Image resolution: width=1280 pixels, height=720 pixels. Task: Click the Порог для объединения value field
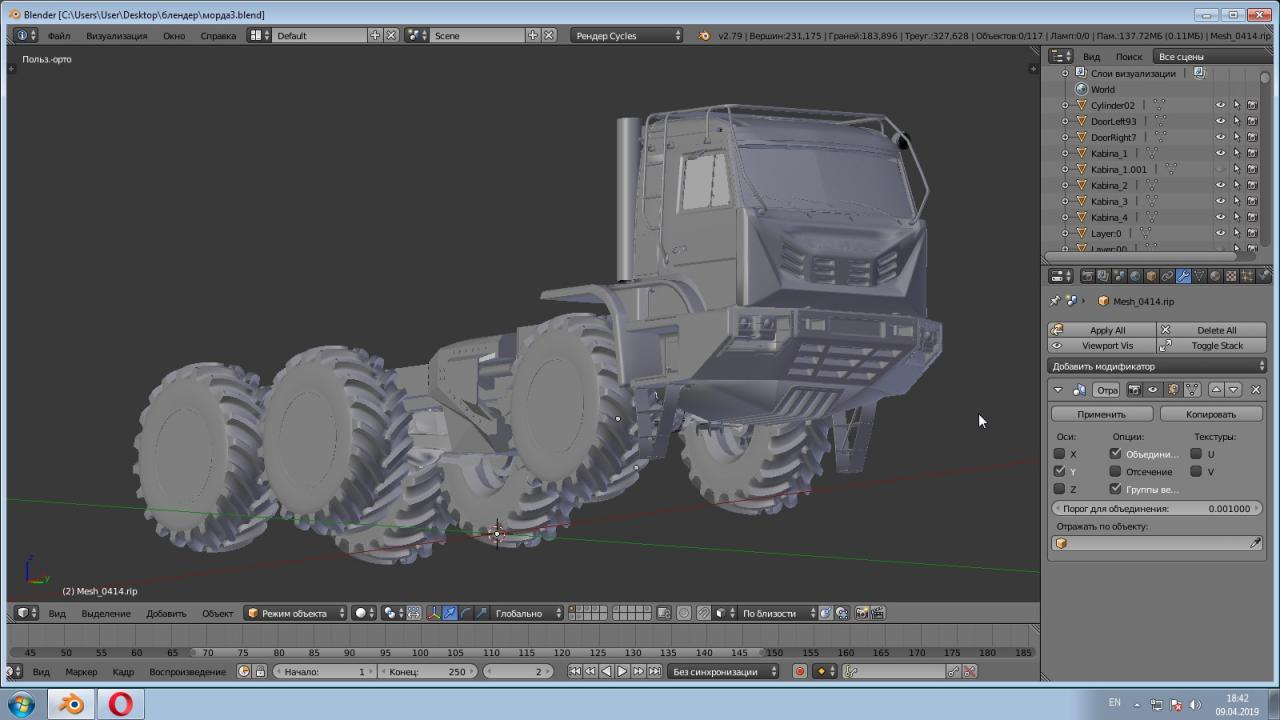point(1156,508)
